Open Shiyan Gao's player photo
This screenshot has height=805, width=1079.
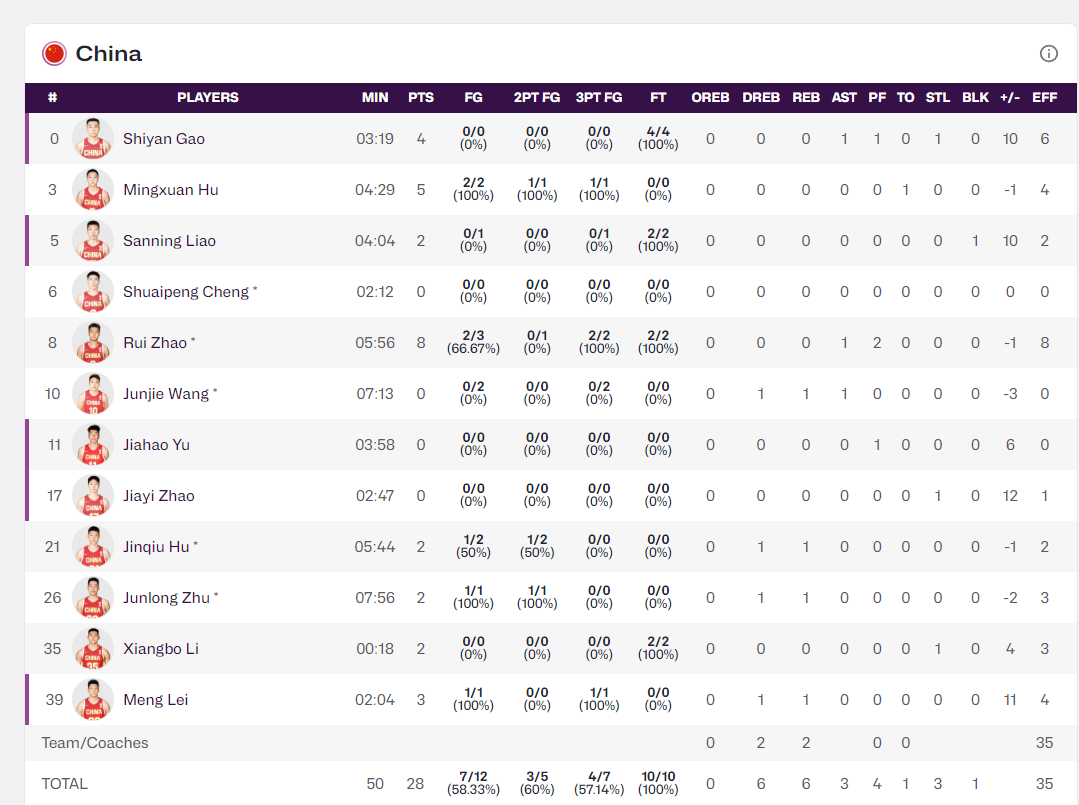point(93,139)
